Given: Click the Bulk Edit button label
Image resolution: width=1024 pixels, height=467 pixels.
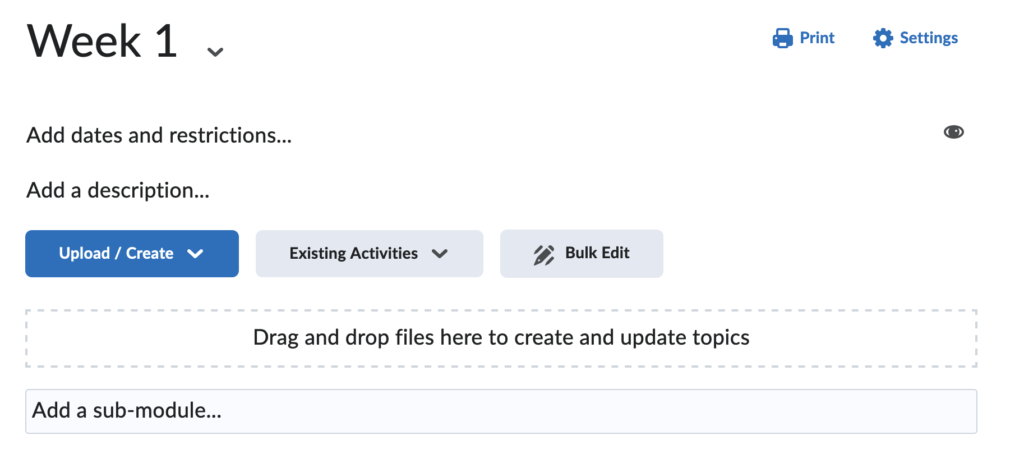Looking at the screenshot, I should pyautogui.click(x=598, y=253).
